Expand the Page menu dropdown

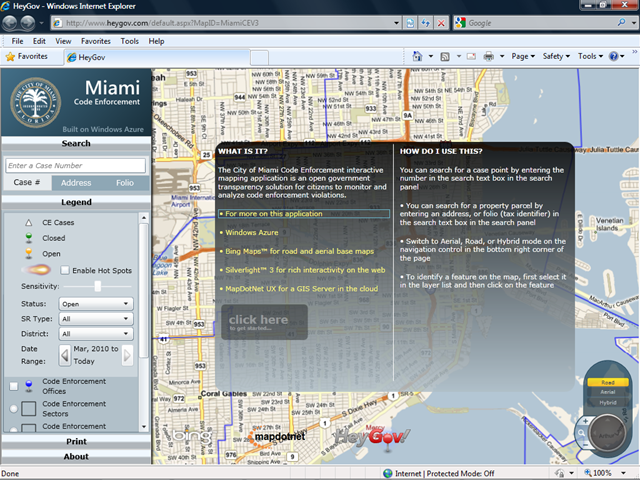(x=523, y=56)
